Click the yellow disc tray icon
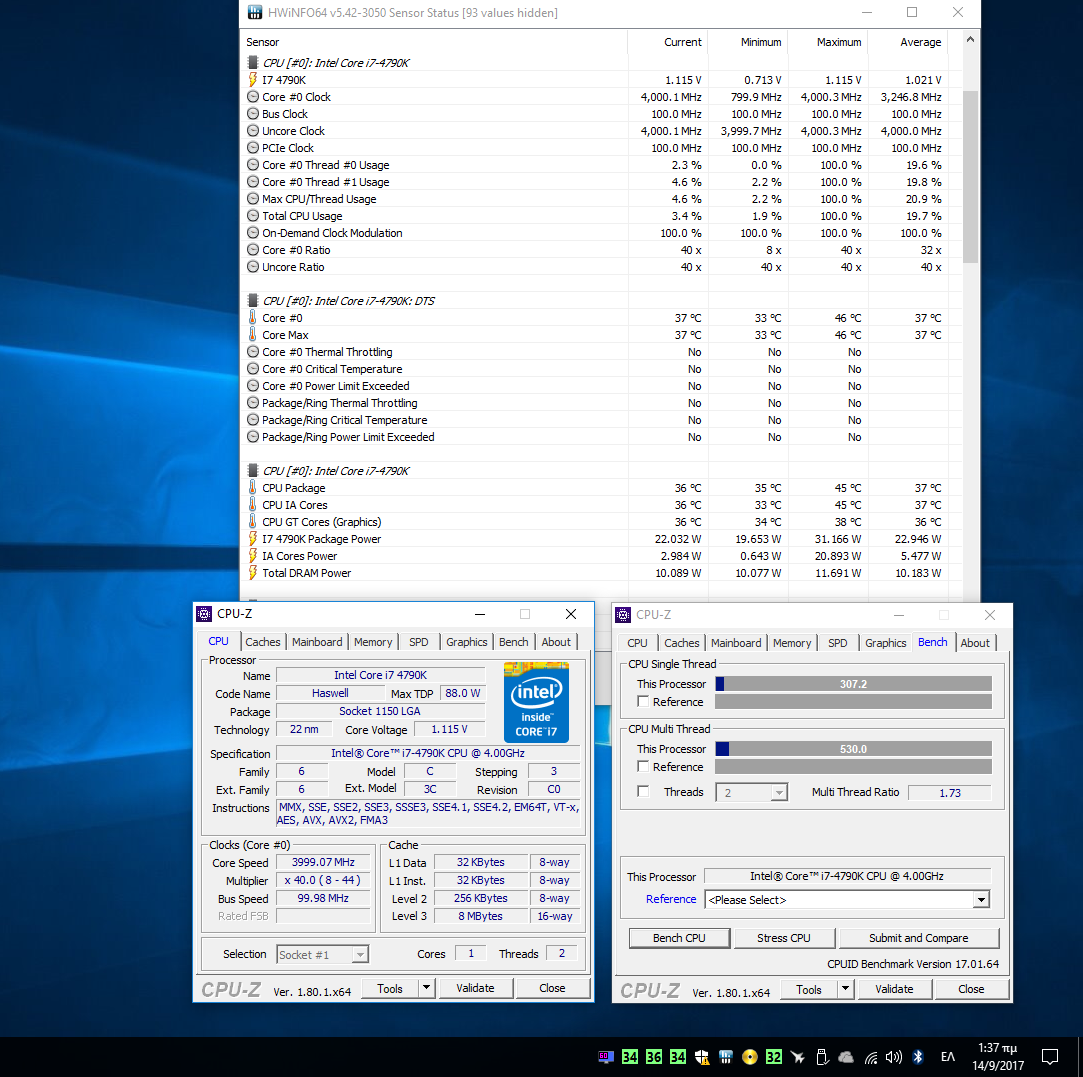1083x1077 pixels. pyautogui.click(x=749, y=1057)
